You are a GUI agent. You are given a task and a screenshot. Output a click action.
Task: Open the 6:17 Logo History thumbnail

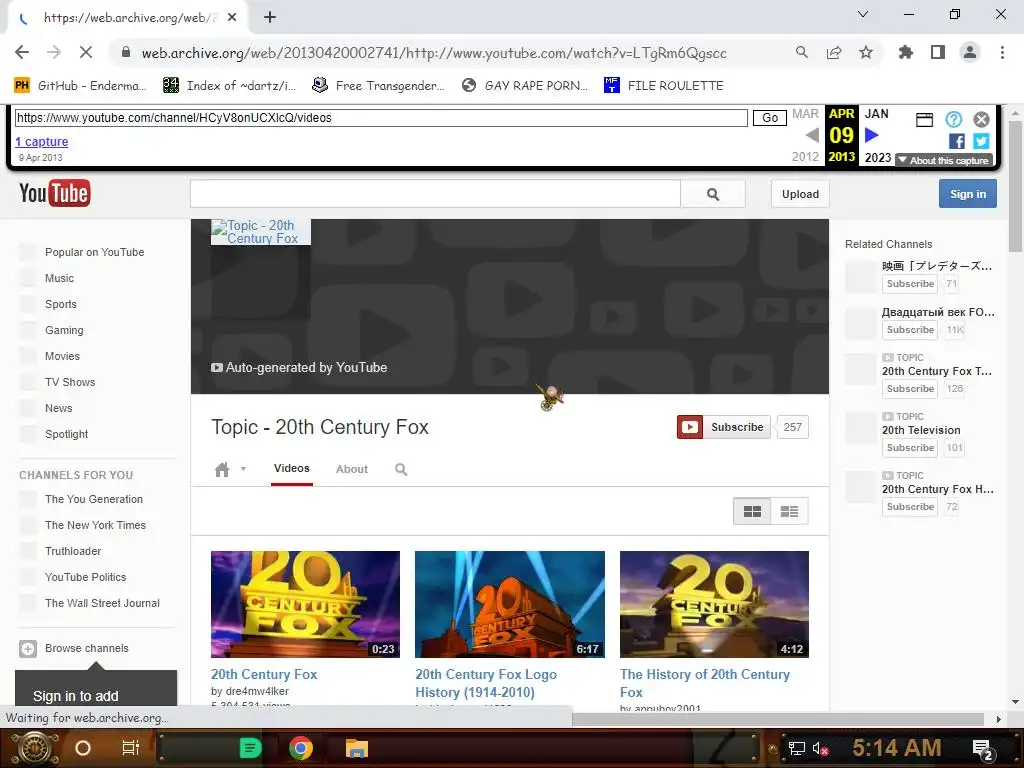point(510,604)
